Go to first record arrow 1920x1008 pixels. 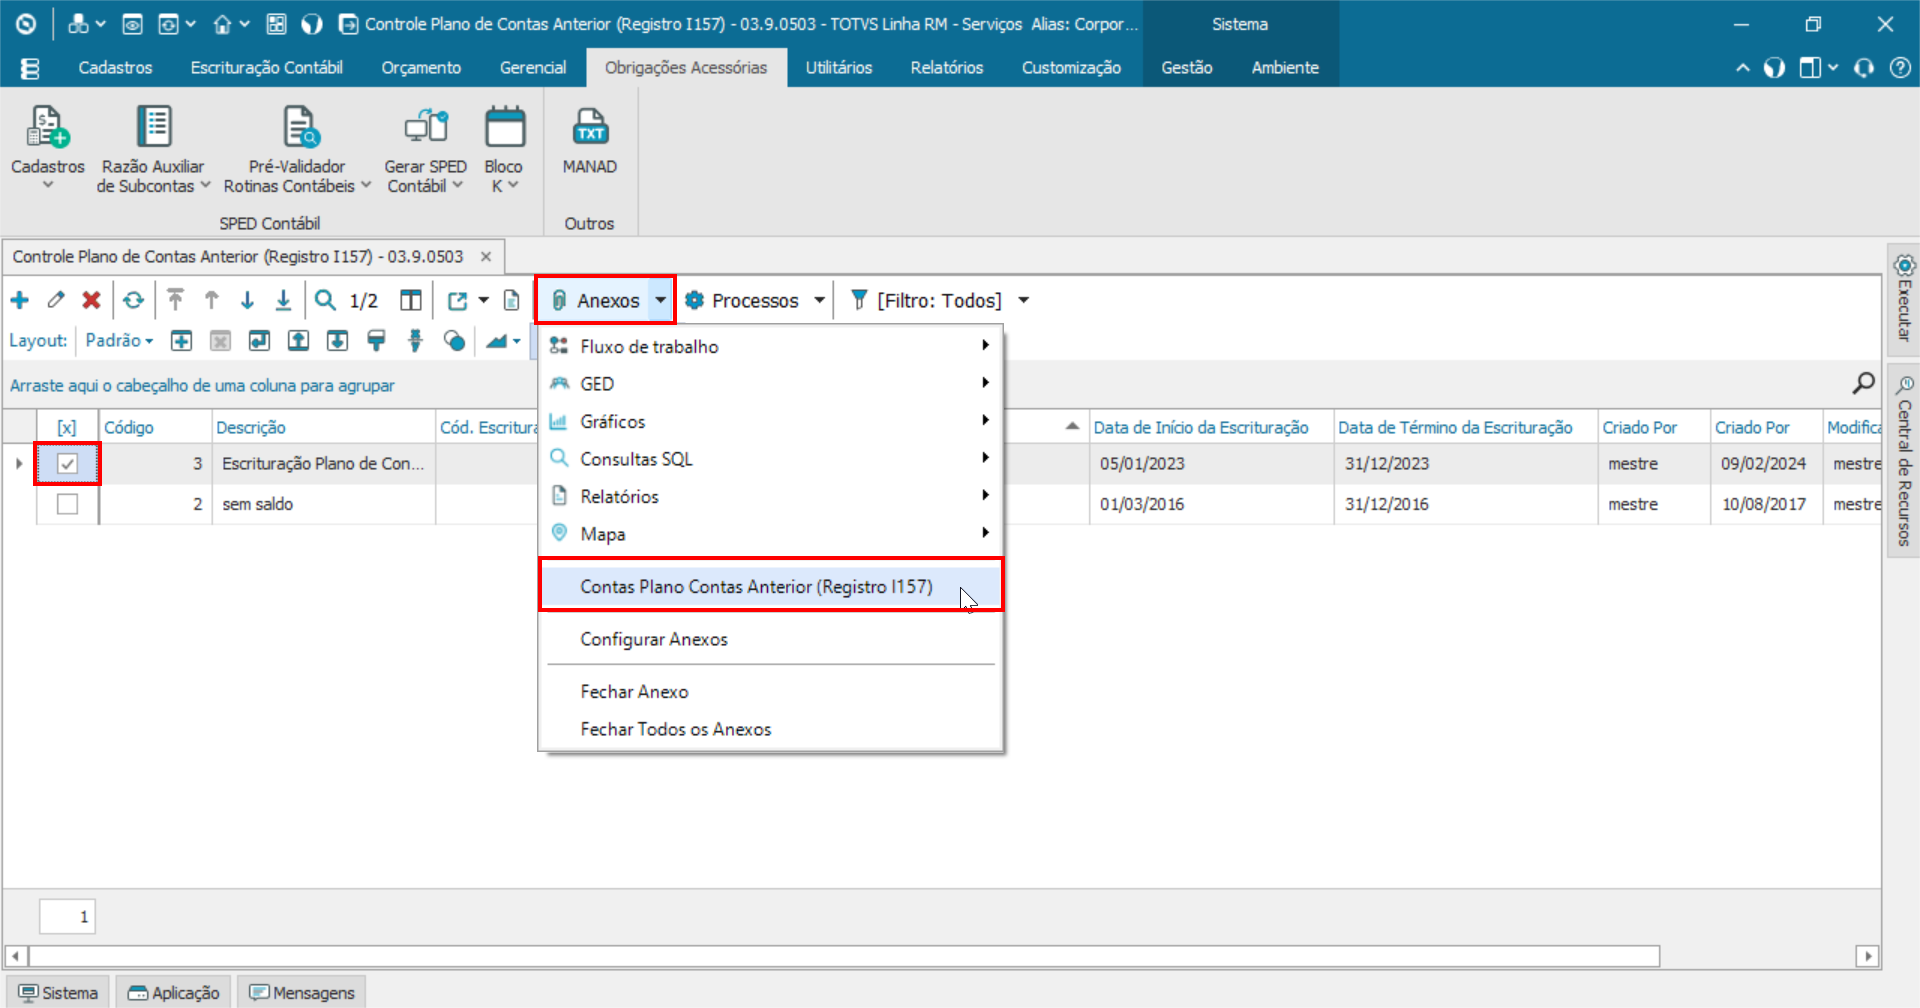(175, 300)
